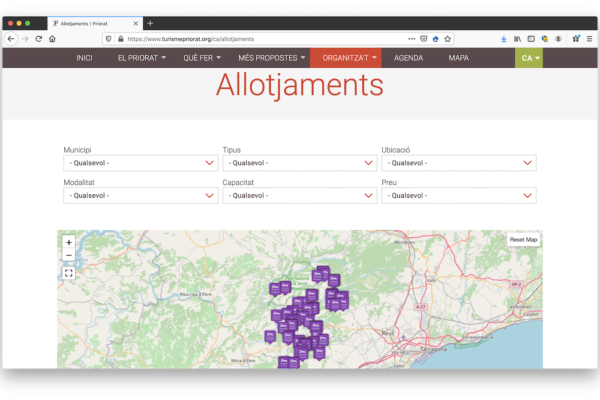
Task: Open the CA language selector
Action: tap(529, 58)
